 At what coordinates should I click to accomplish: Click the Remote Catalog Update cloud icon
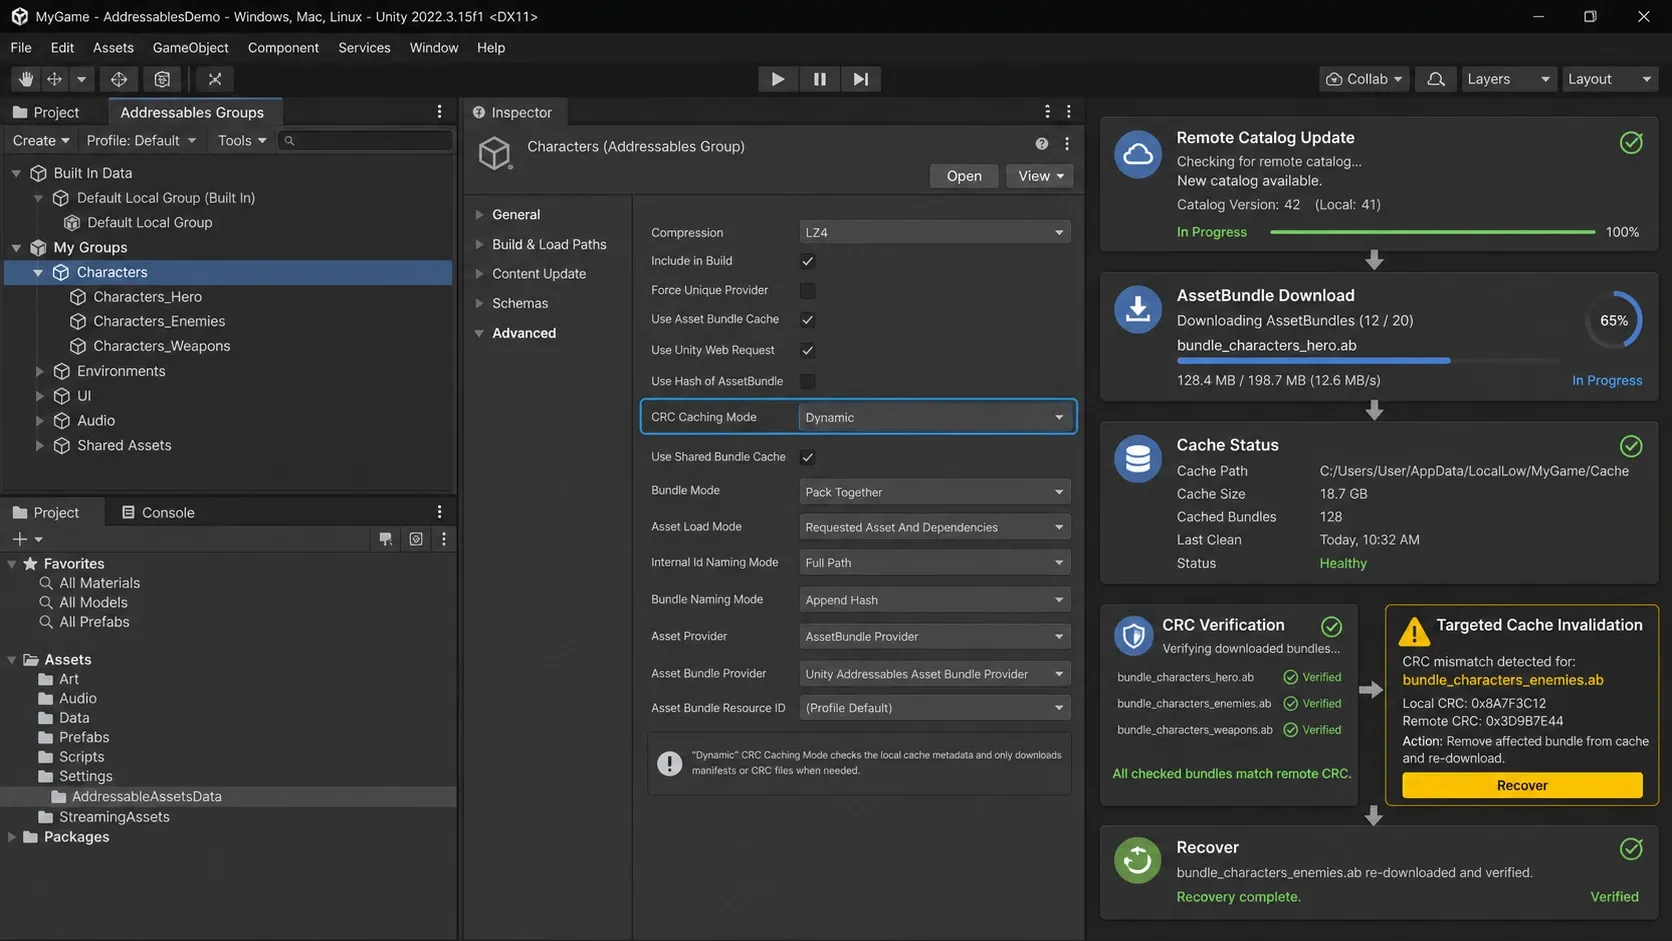coord(1138,154)
